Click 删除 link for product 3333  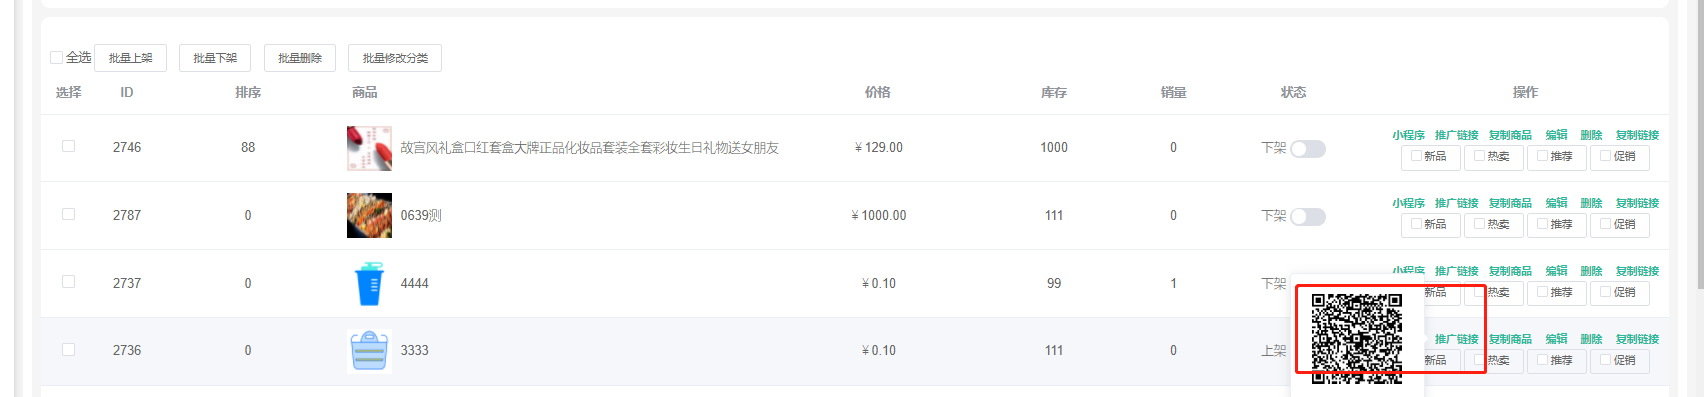click(x=1591, y=339)
